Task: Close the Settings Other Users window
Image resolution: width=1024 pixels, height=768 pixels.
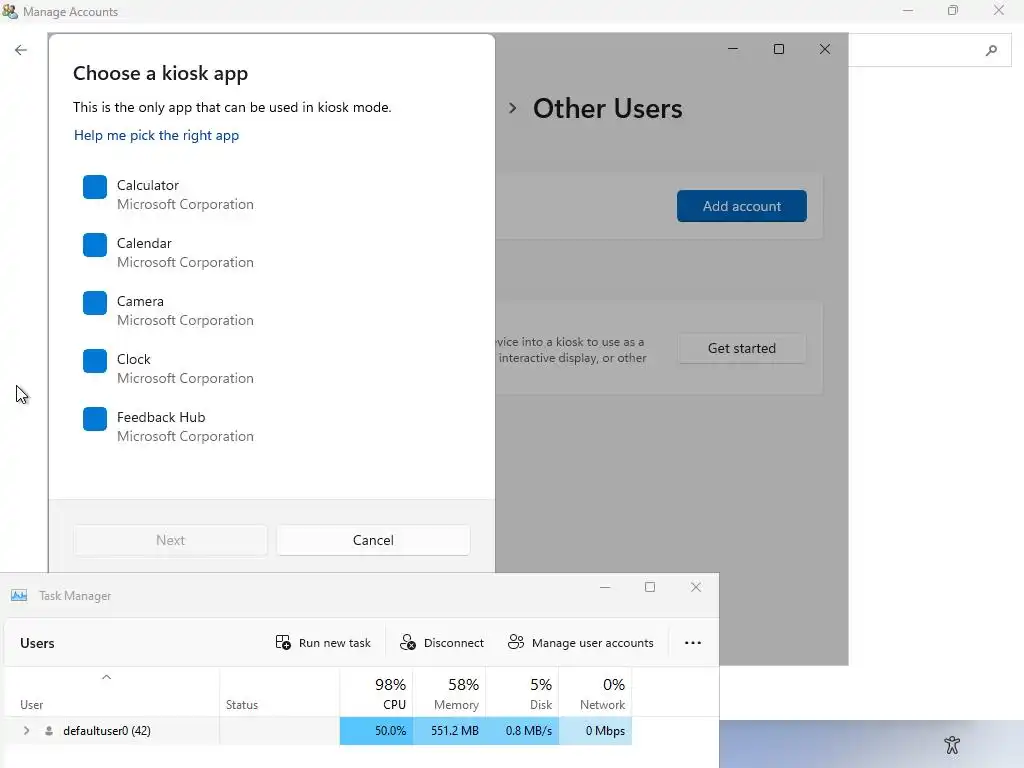Action: (825, 49)
